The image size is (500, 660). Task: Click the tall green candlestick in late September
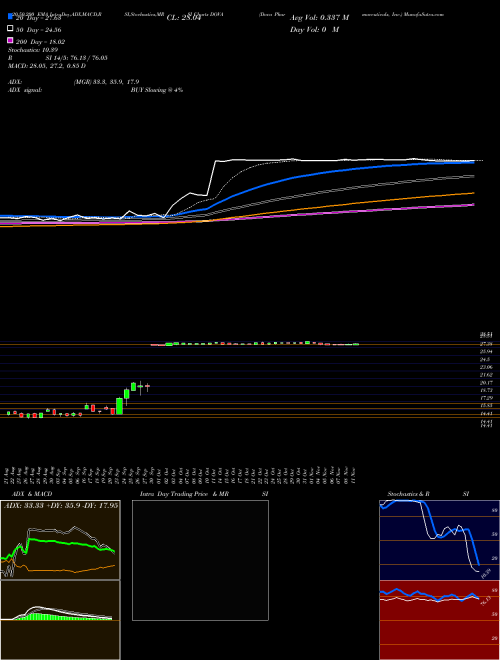click(119, 406)
